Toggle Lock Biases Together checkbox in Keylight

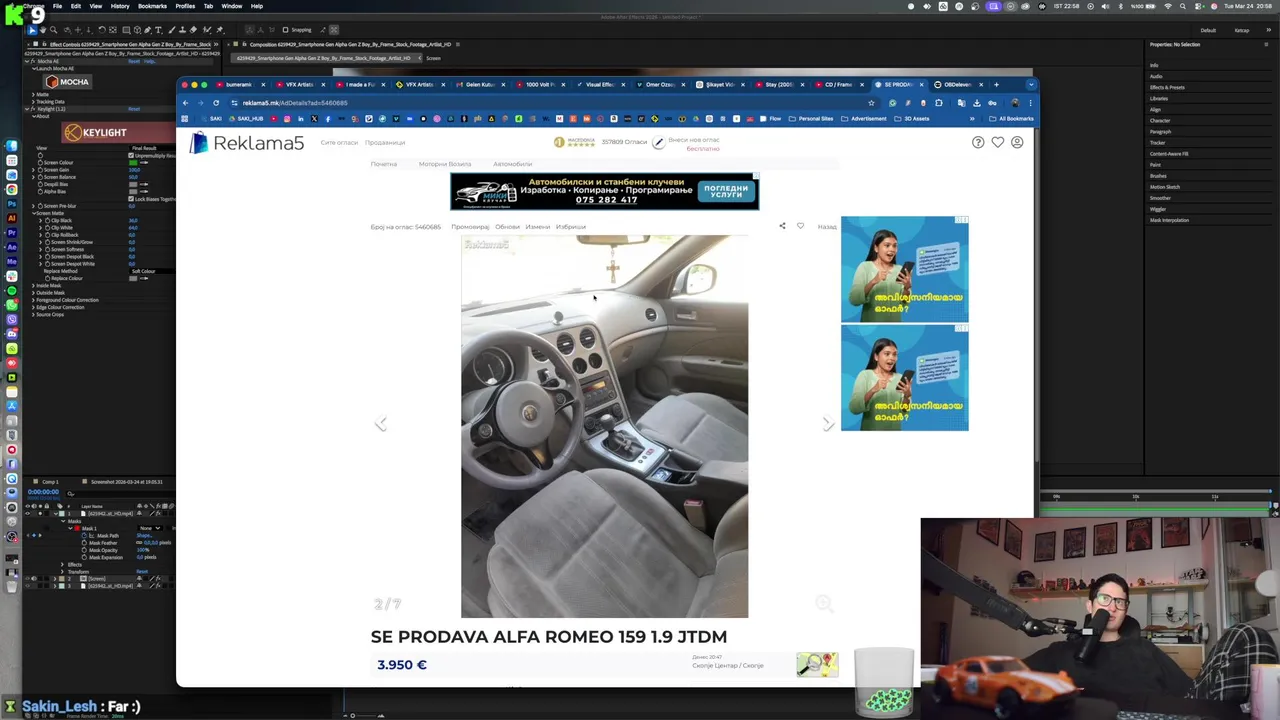131,199
